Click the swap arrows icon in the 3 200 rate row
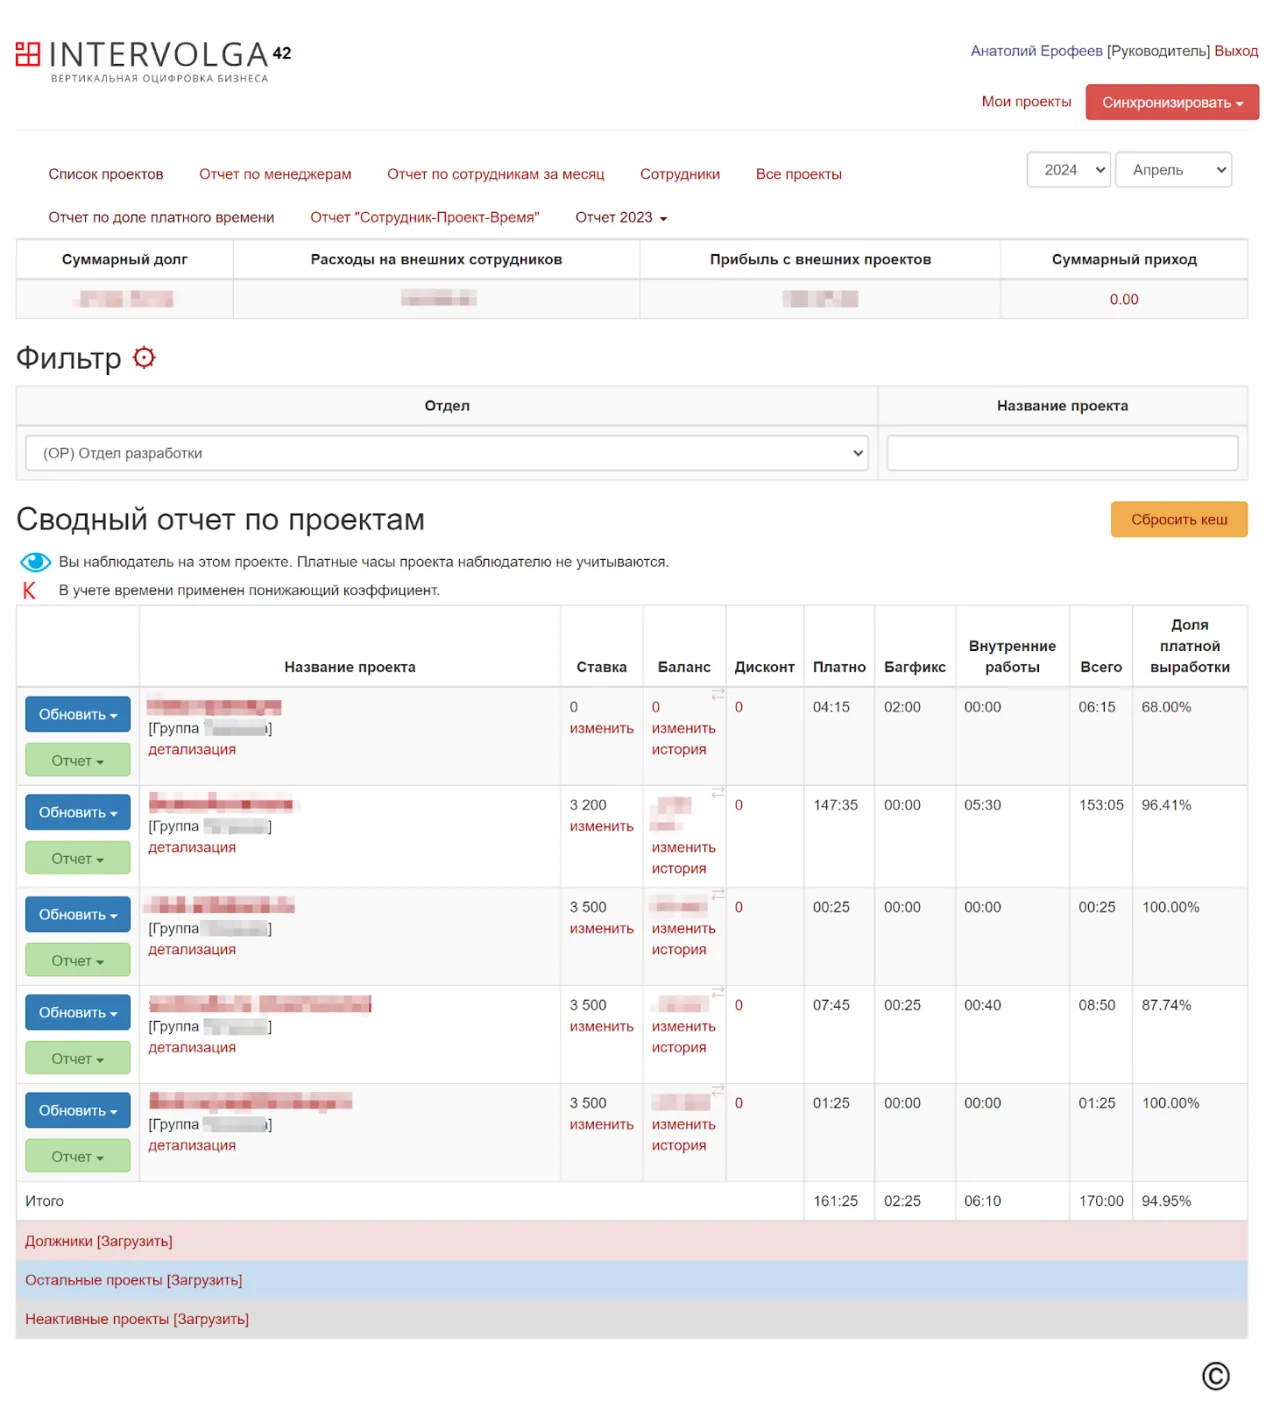The height and width of the screenshot is (1402, 1280). [717, 792]
